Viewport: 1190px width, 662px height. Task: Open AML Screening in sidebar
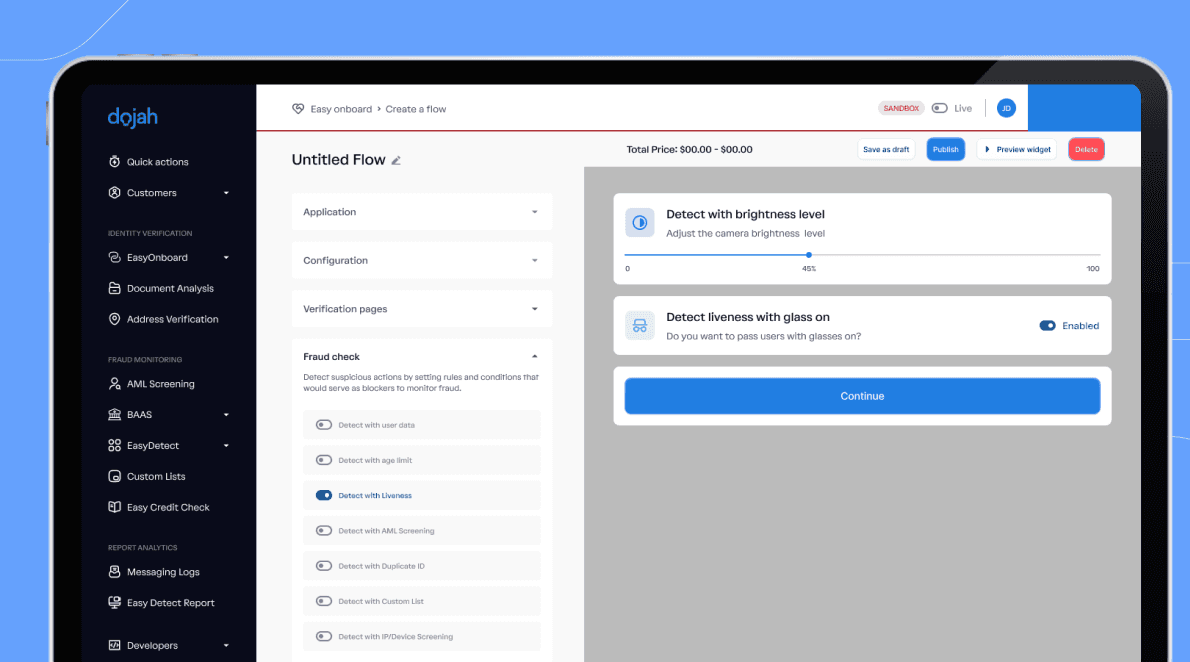[161, 384]
